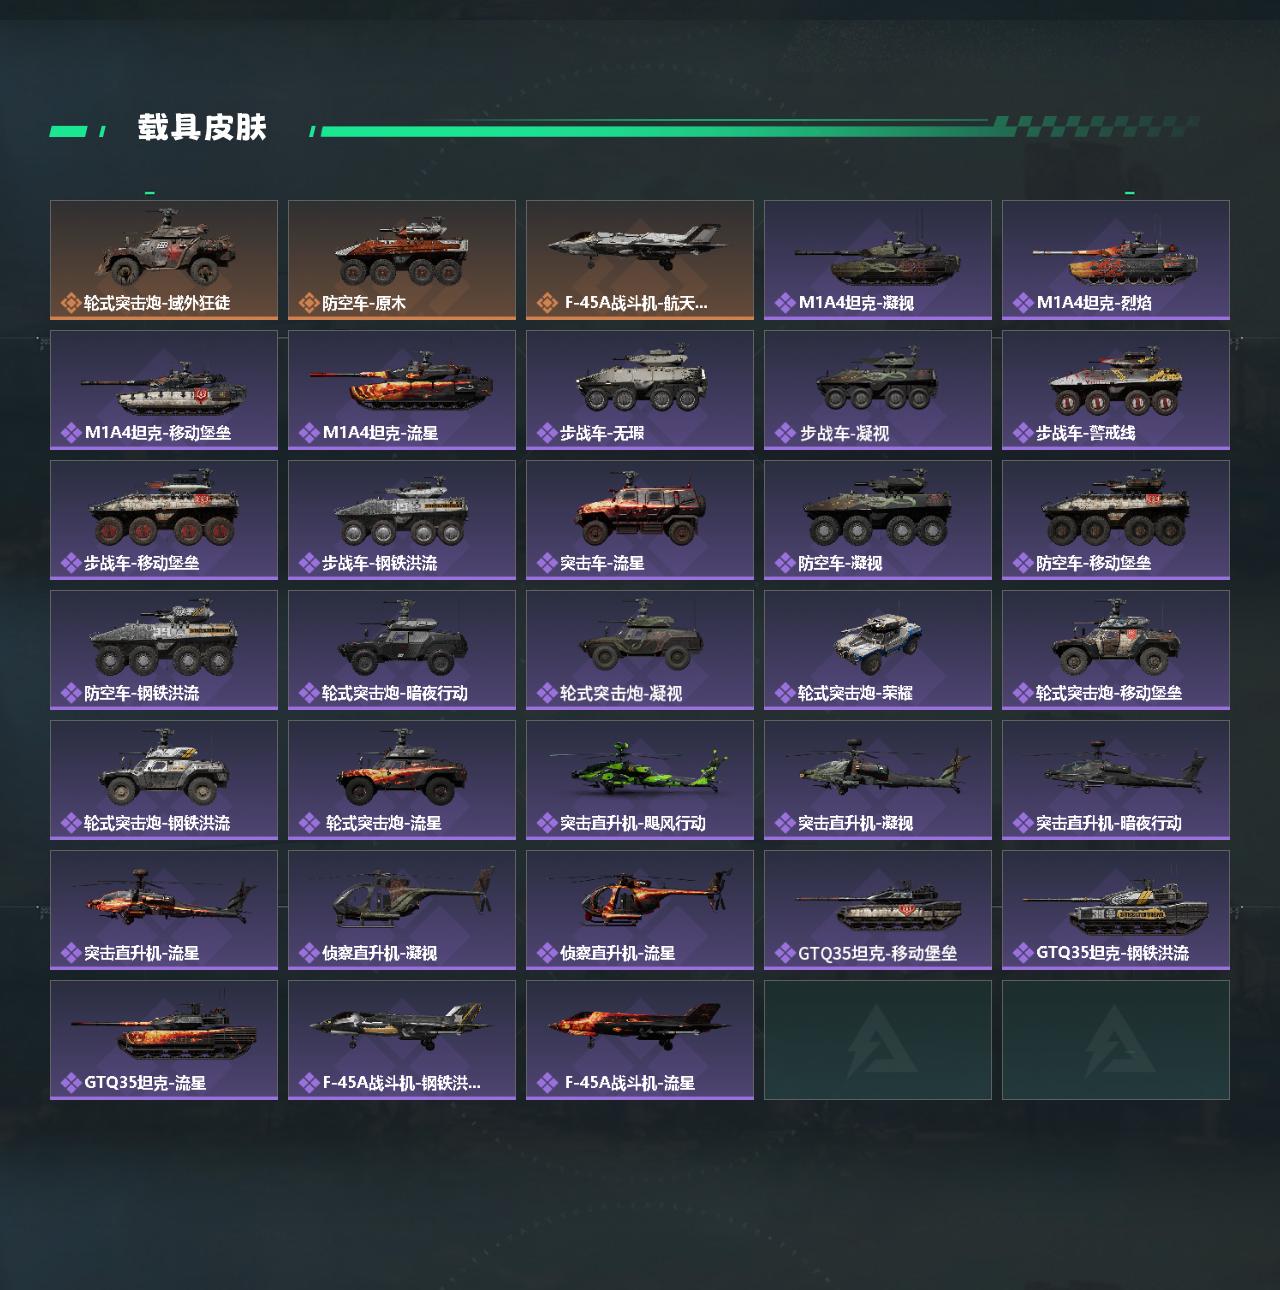Click orange rarity icon beside 防空车-原木
Image resolution: width=1280 pixels, height=1290 pixels.
[308, 303]
